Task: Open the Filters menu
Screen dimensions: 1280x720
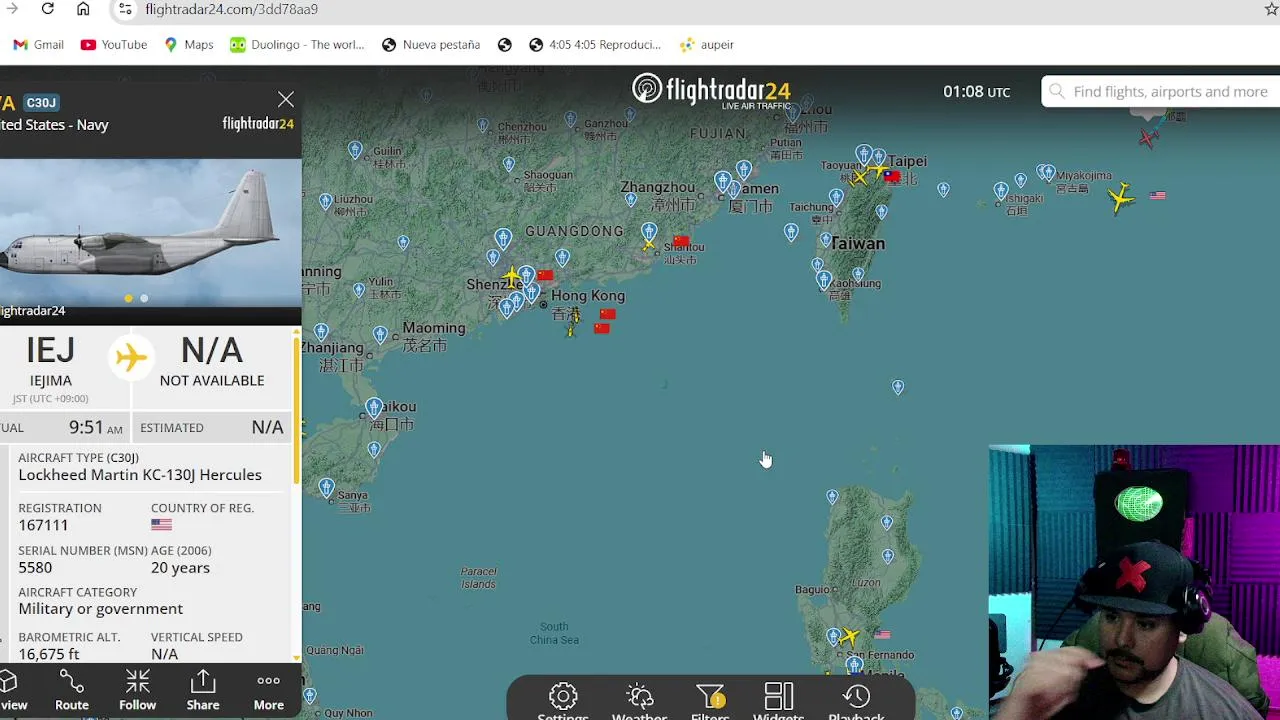Action: 710,701
